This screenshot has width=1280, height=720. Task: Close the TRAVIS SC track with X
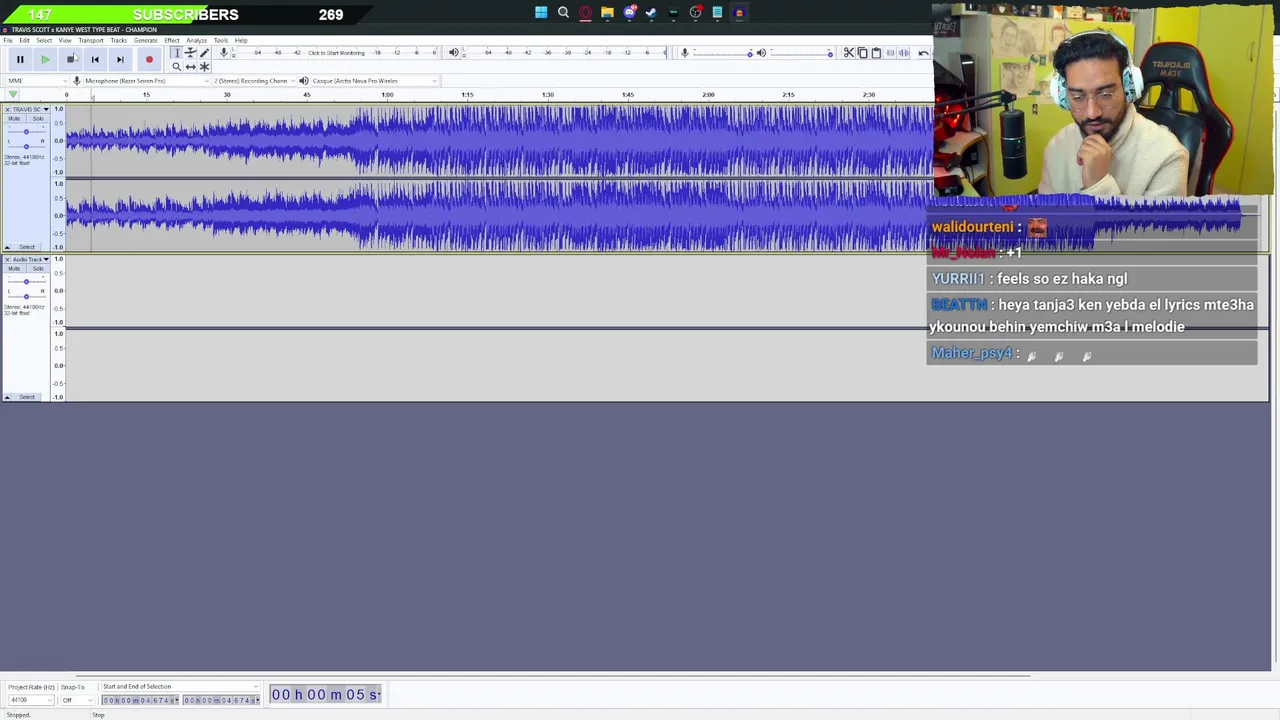[6, 109]
